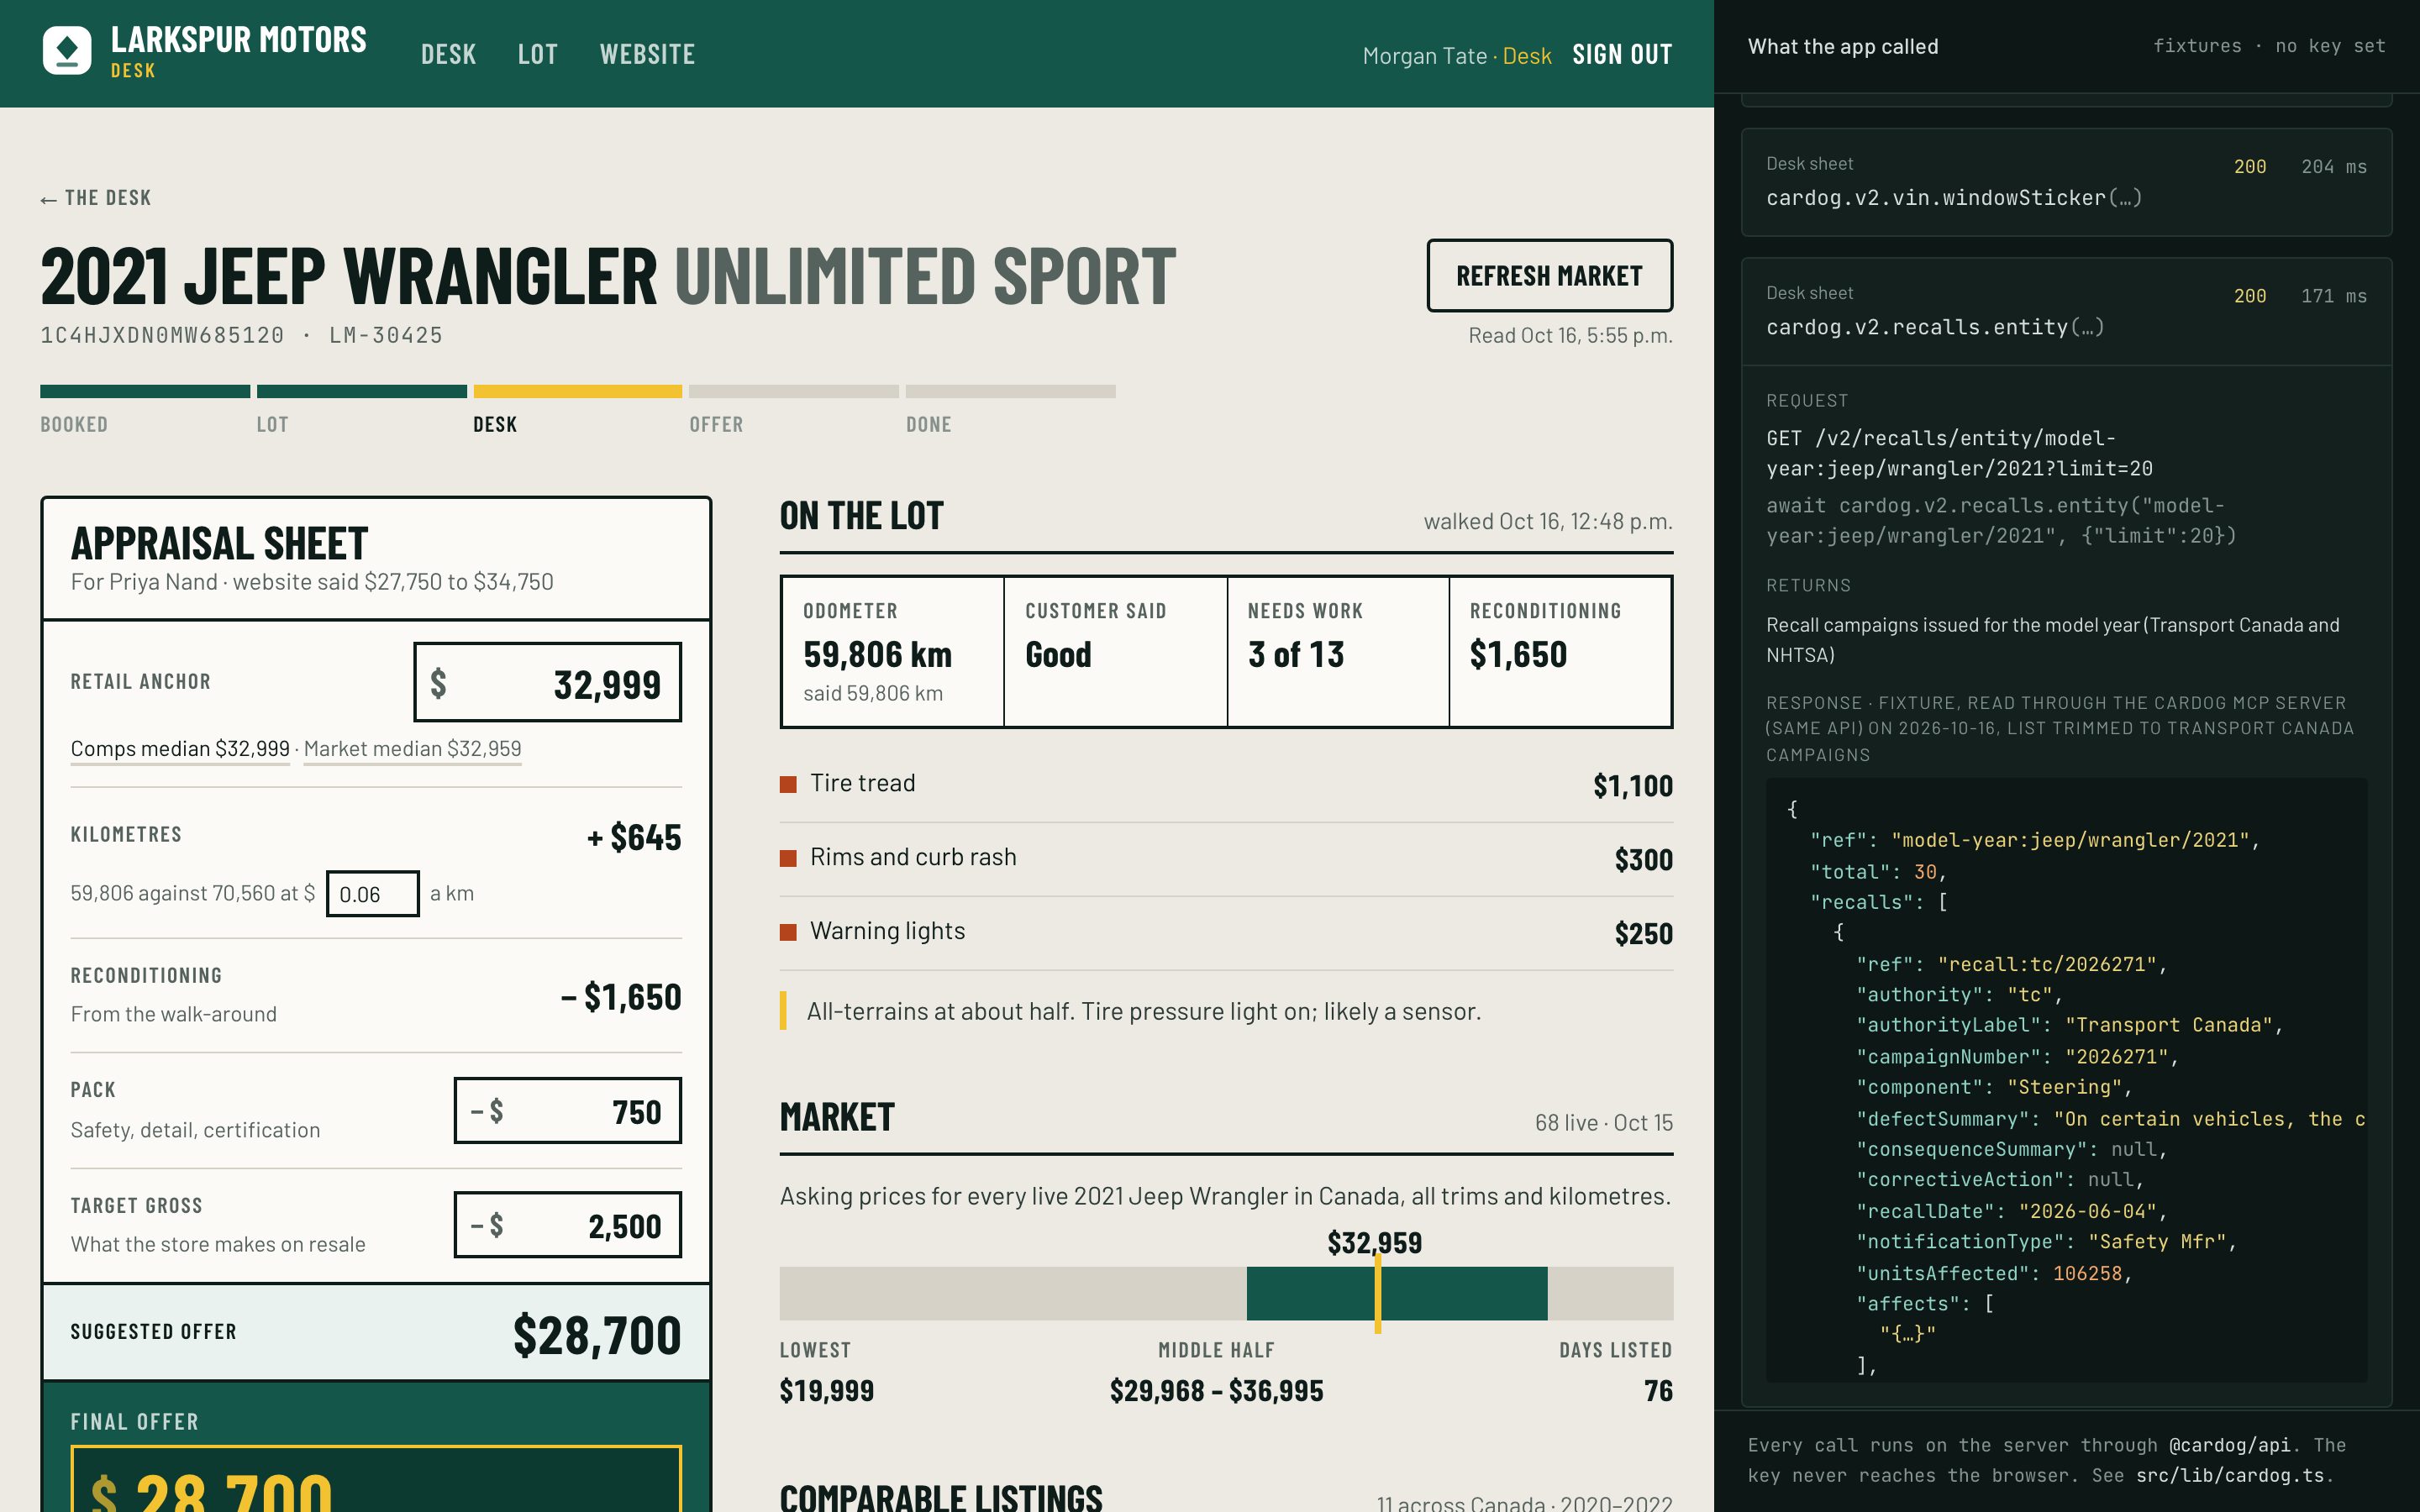This screenshot has width=2420, height=1512.
Task: Click the Days Listed 76 value
Action: [x=1658, y=1391]
